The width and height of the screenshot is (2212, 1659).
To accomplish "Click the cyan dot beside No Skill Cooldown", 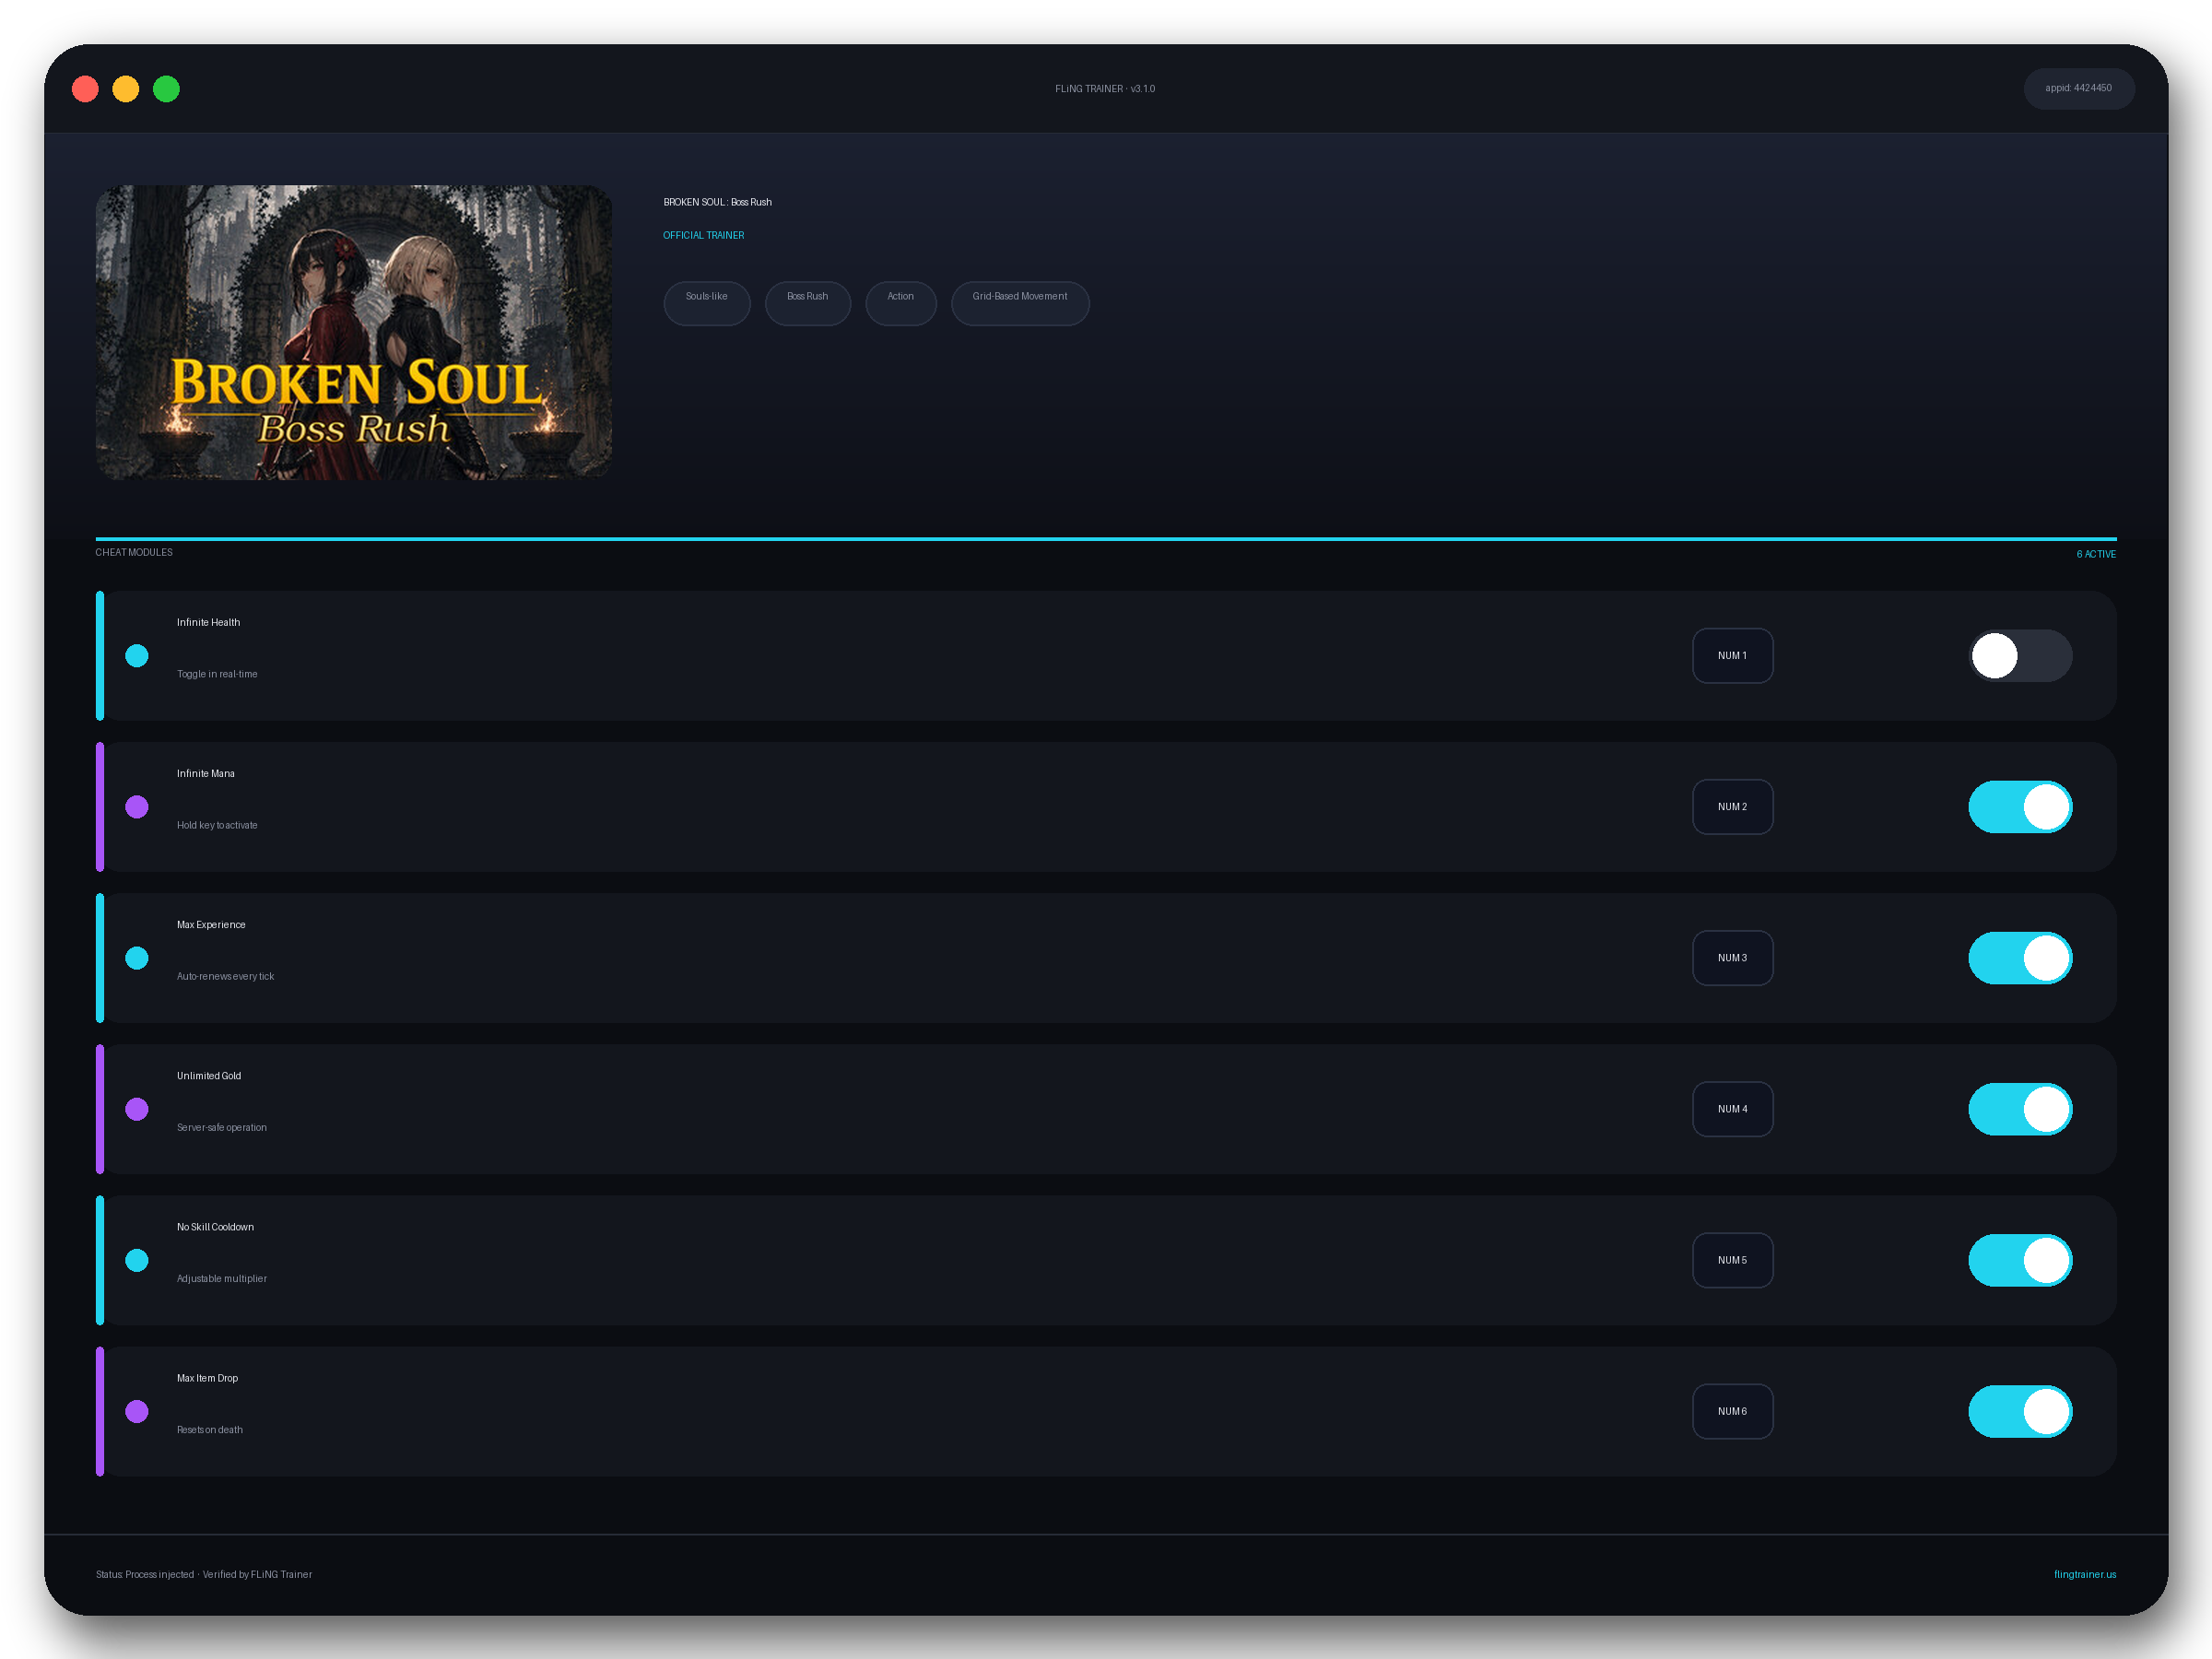I will pyautogui.click(x=137, y=1260).
